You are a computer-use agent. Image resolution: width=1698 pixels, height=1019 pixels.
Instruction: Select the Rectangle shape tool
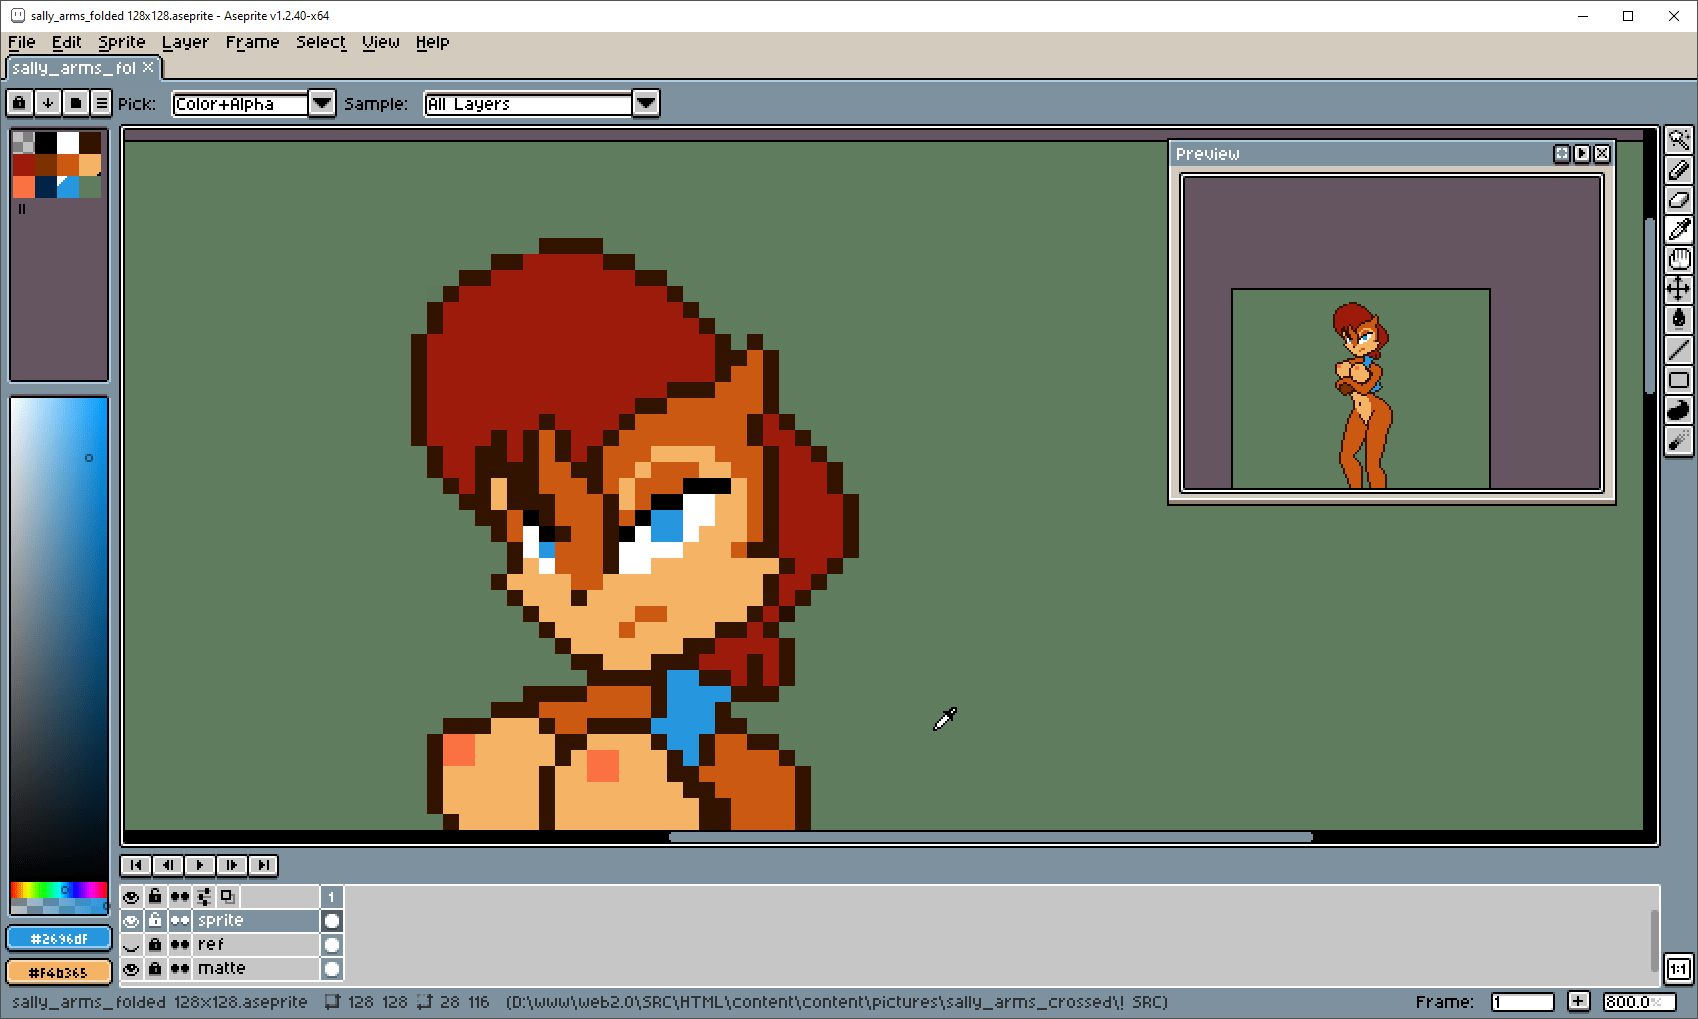pyautogui.click(x=1678, y=380)
